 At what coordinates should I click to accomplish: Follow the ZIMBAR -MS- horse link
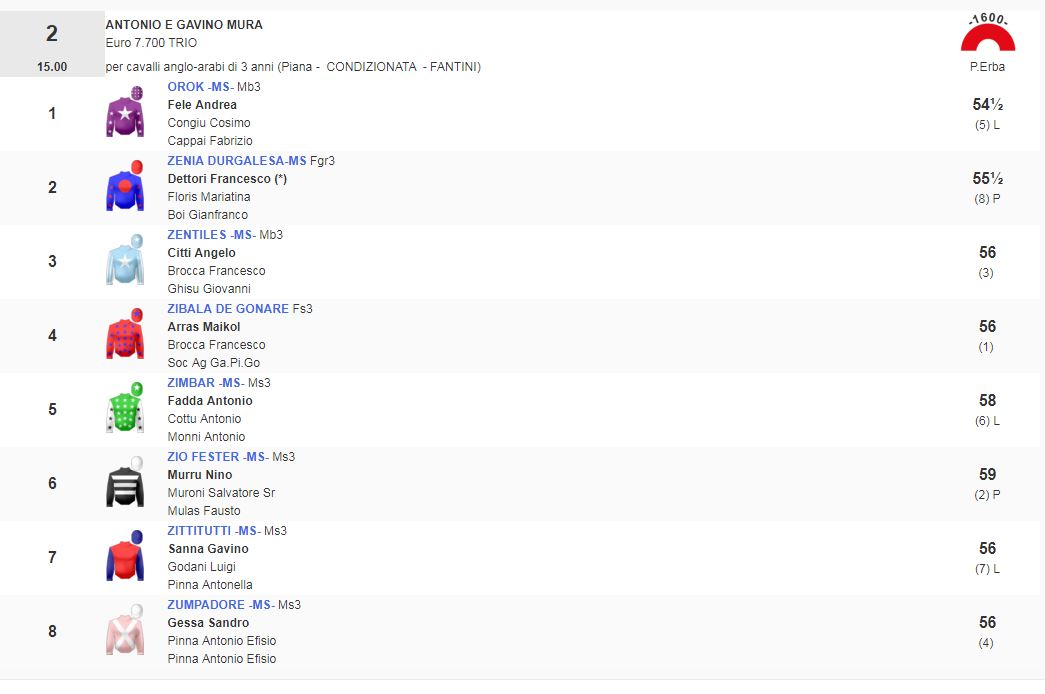coord(205,383)
